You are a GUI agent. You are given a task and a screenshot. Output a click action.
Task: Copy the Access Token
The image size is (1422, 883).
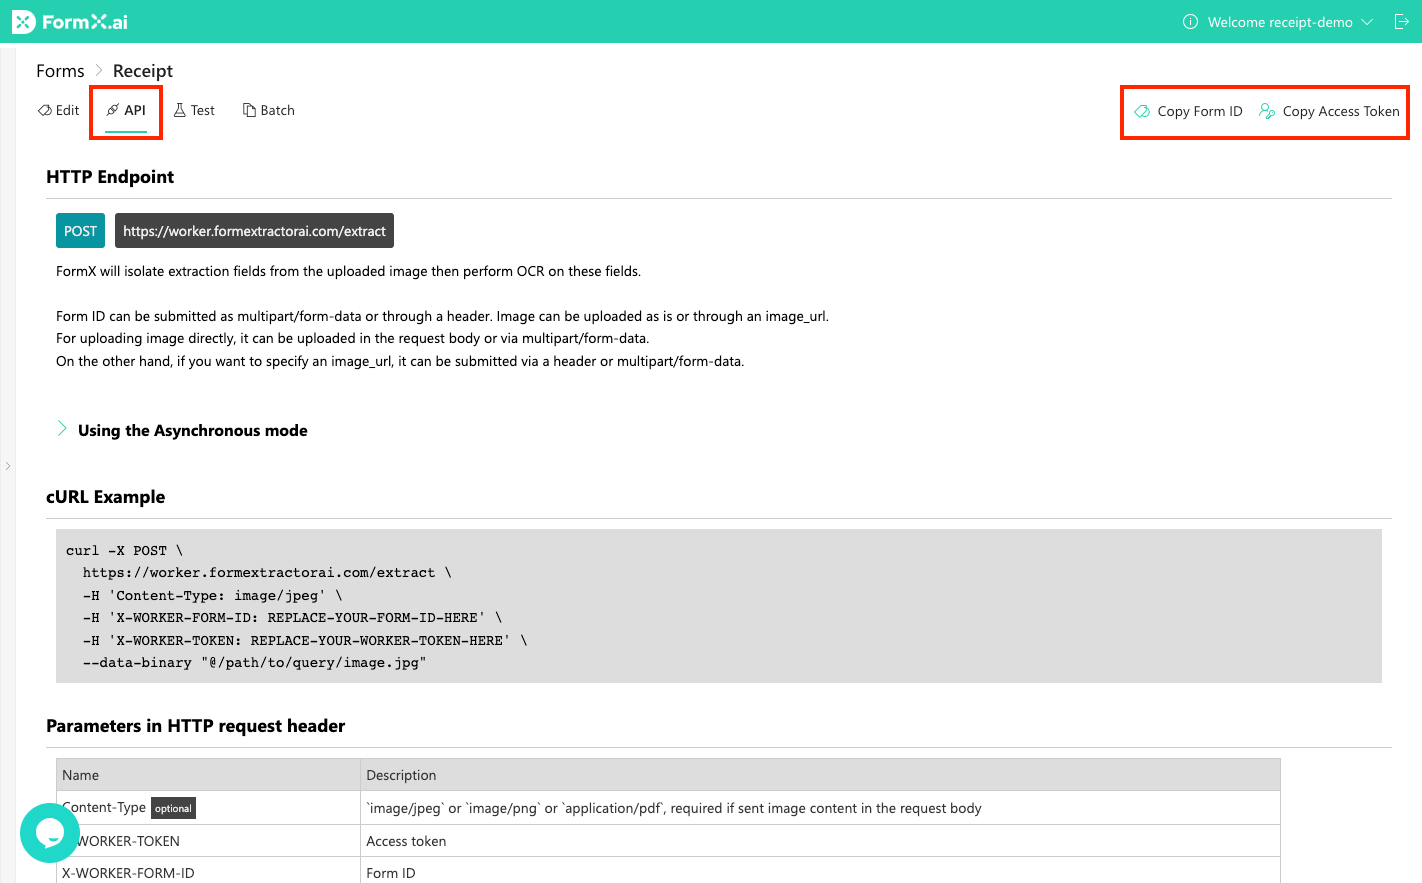[x=1330, y=111]
